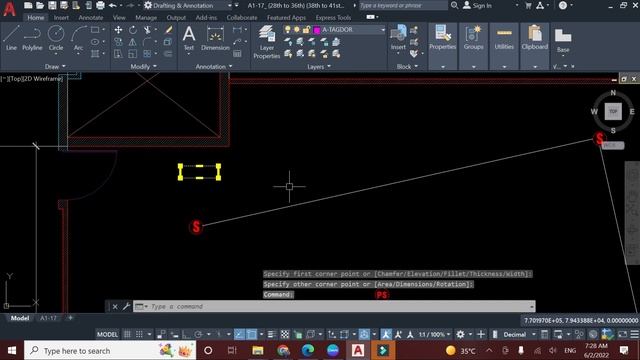Click the Undo arrow icon
Image resolution: width=640 pixels, height=360 pixels.
[x=113, y=5]
